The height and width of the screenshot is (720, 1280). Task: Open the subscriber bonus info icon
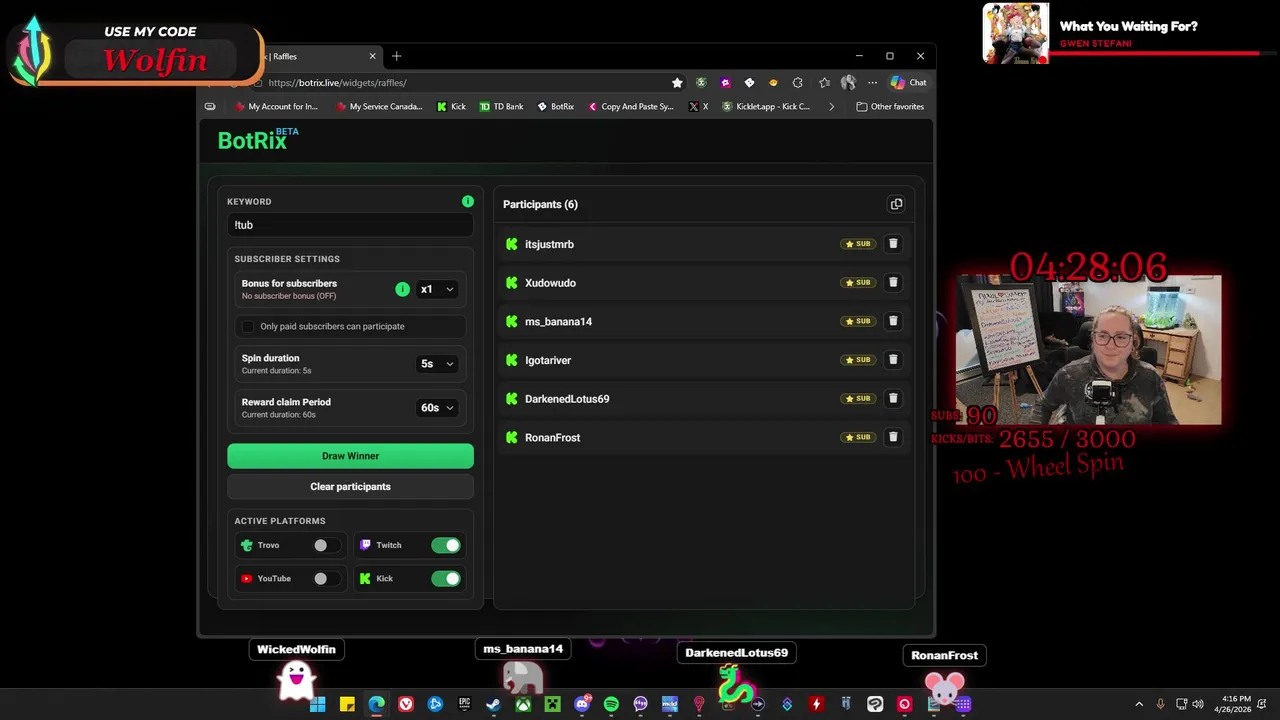pos(402,289)
